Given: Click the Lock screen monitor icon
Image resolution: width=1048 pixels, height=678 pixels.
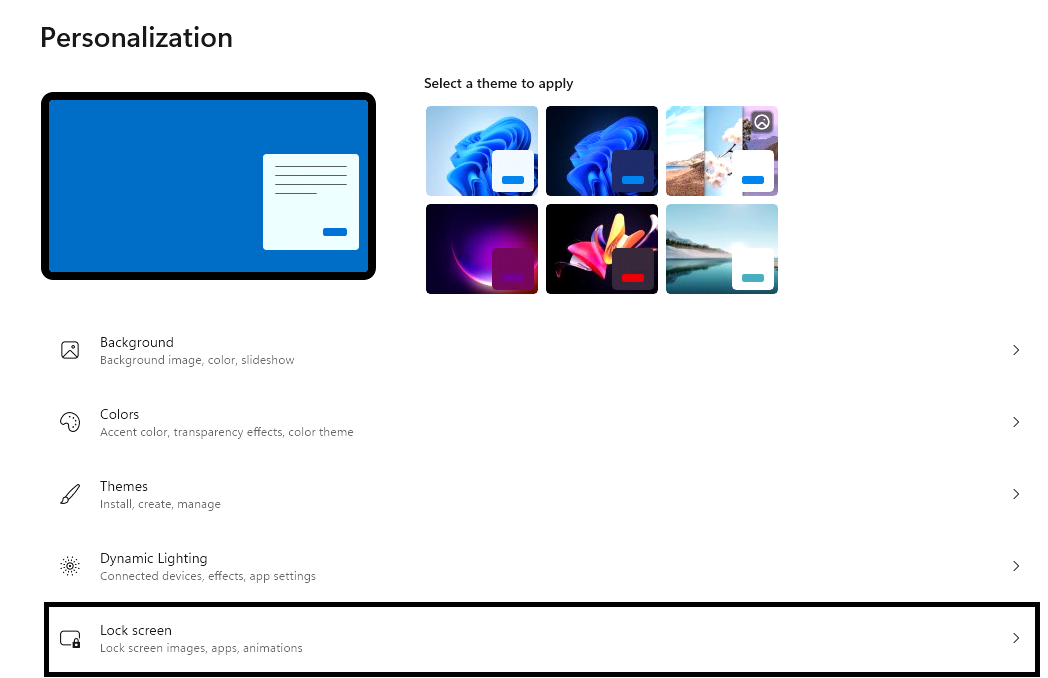Looking at the screenshot, I should point(70,639).
